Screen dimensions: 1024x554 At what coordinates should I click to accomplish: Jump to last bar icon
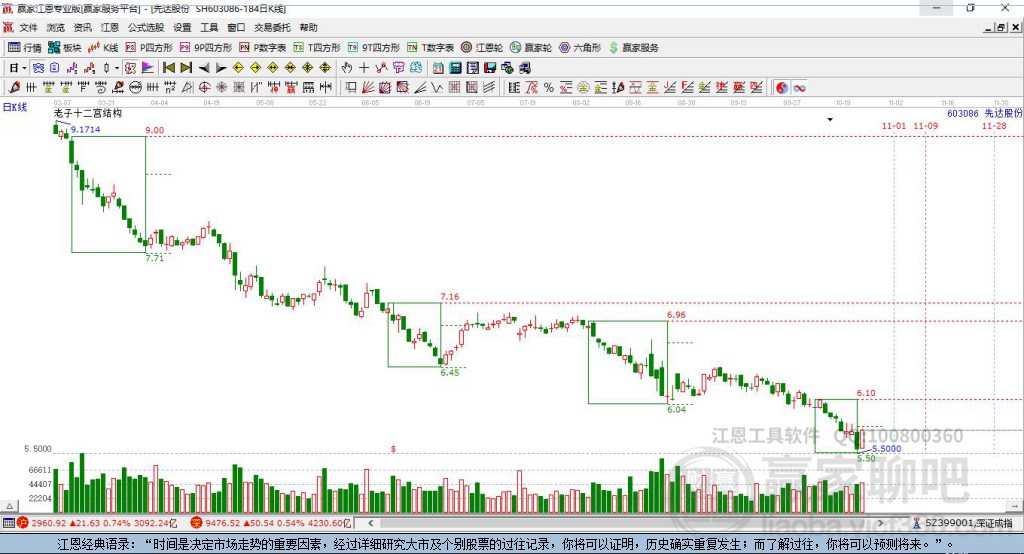pos(186,68)
